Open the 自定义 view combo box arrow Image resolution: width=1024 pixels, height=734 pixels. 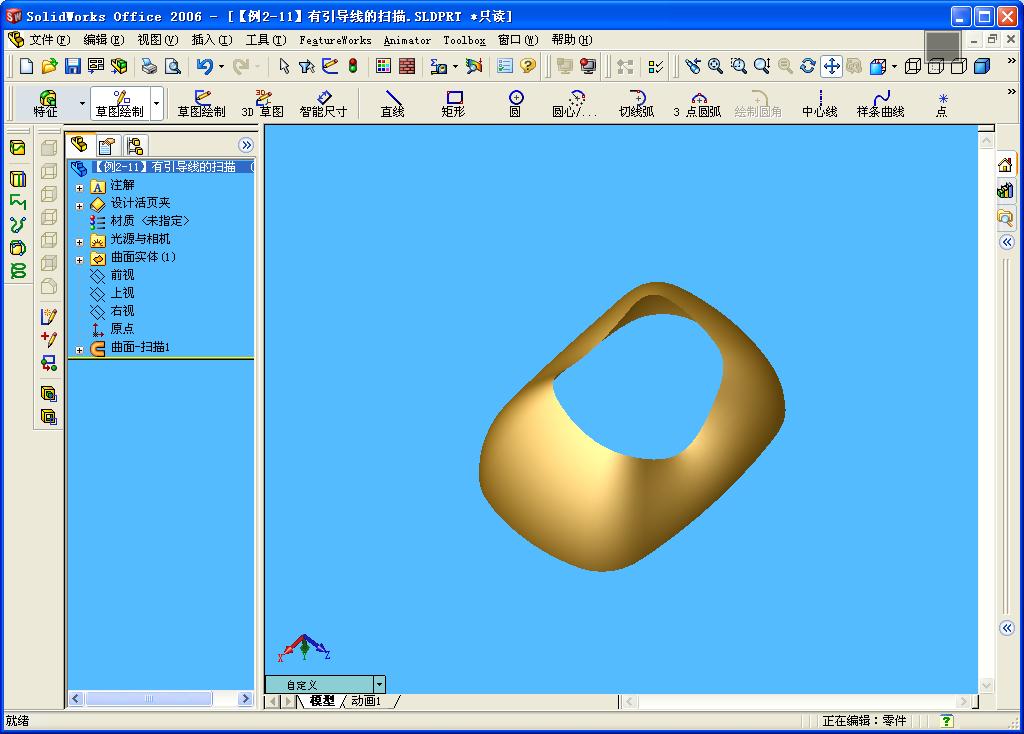coord(379,684)
